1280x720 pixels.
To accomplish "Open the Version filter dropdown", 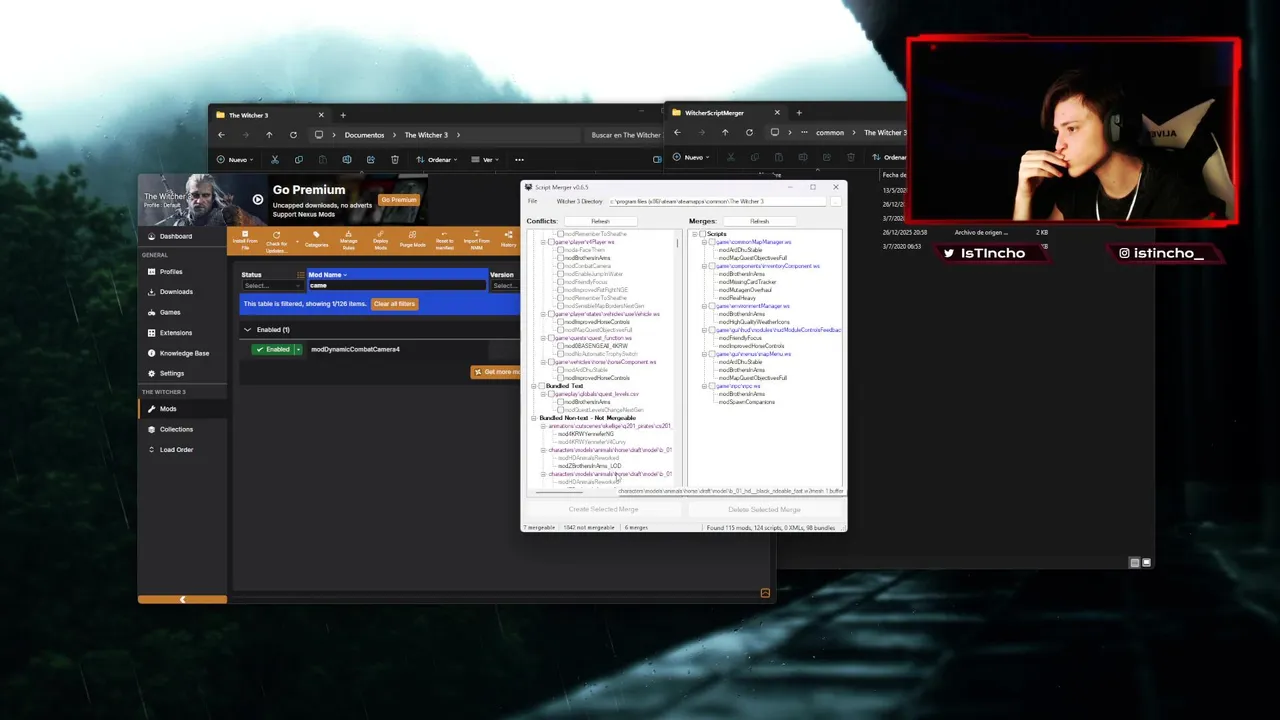I will (x=504, y=286).
